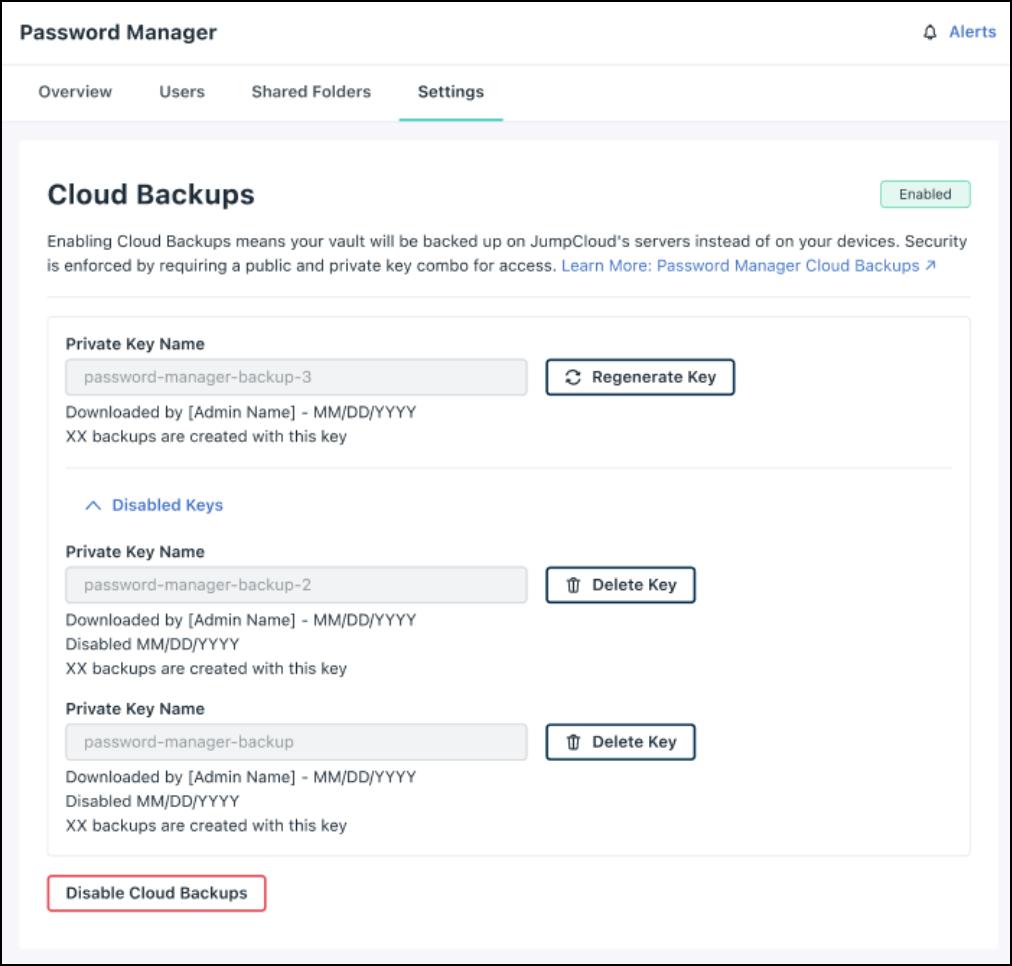This screenshot has height=966, width=1012.
Task: Click trash icon for password-manager-backup-2 key
Action: (573, 585)
